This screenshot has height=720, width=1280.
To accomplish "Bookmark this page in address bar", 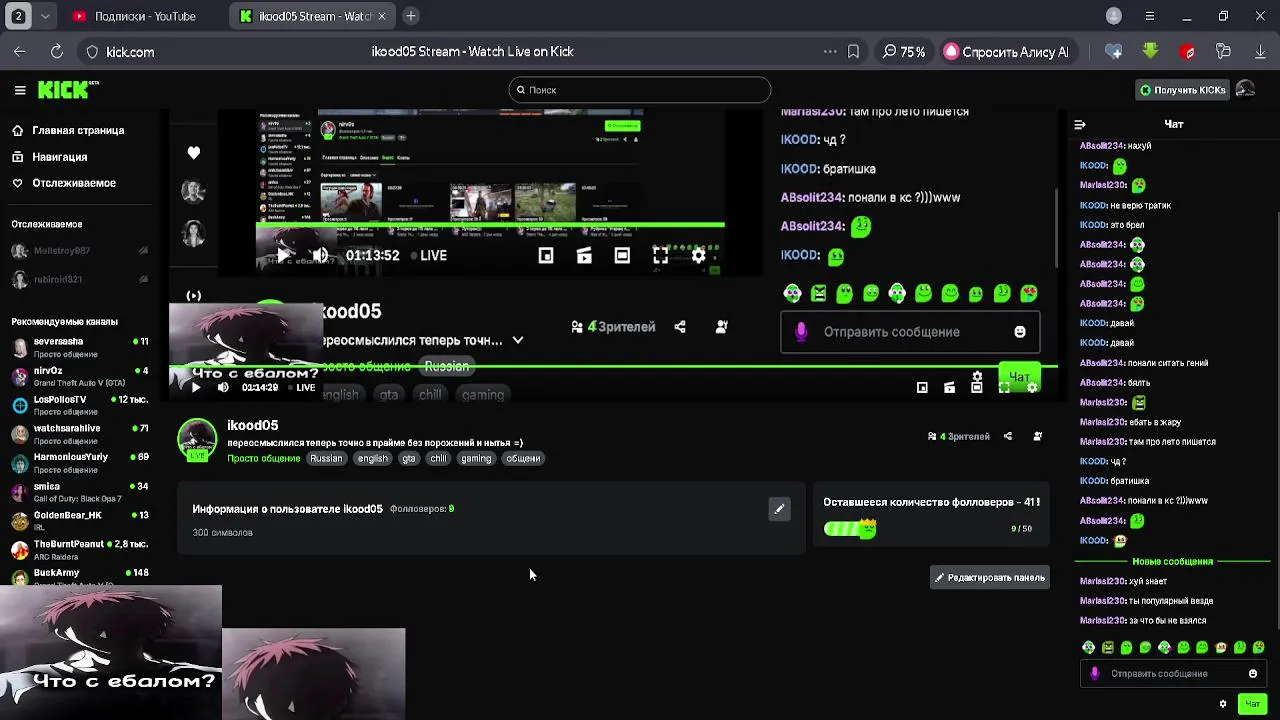I will pos(853,52).
